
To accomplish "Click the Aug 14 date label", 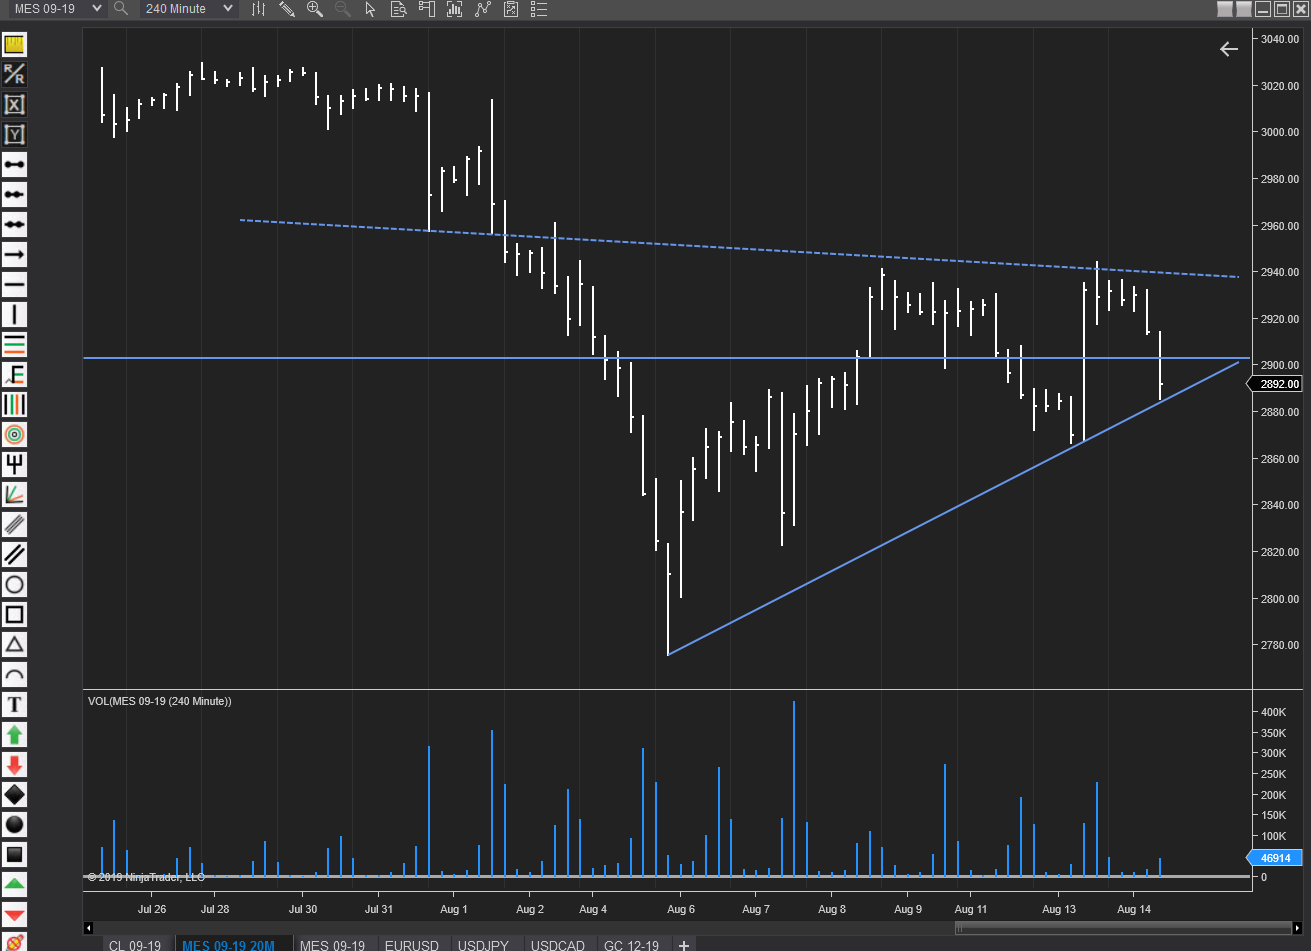I will (1134, 909).
